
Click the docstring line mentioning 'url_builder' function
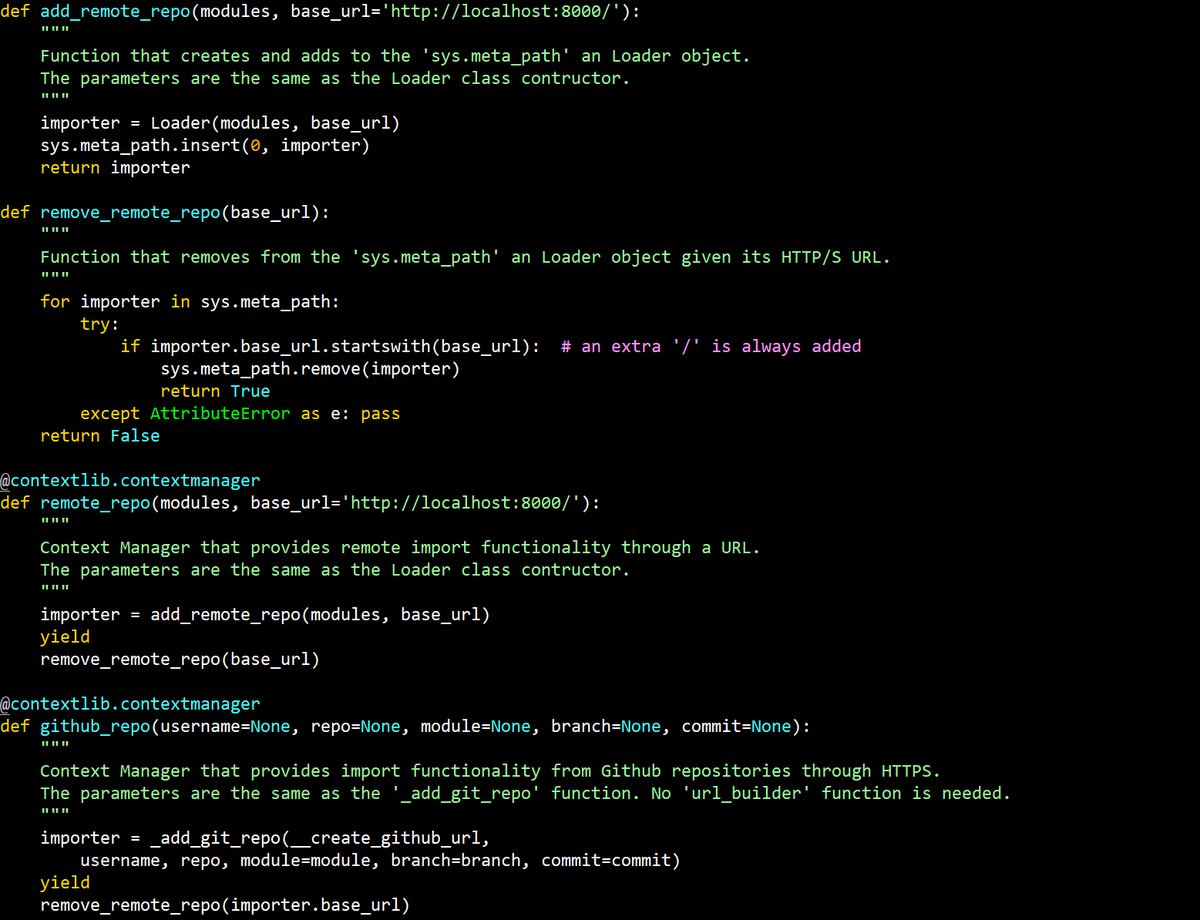coord(525,793)
